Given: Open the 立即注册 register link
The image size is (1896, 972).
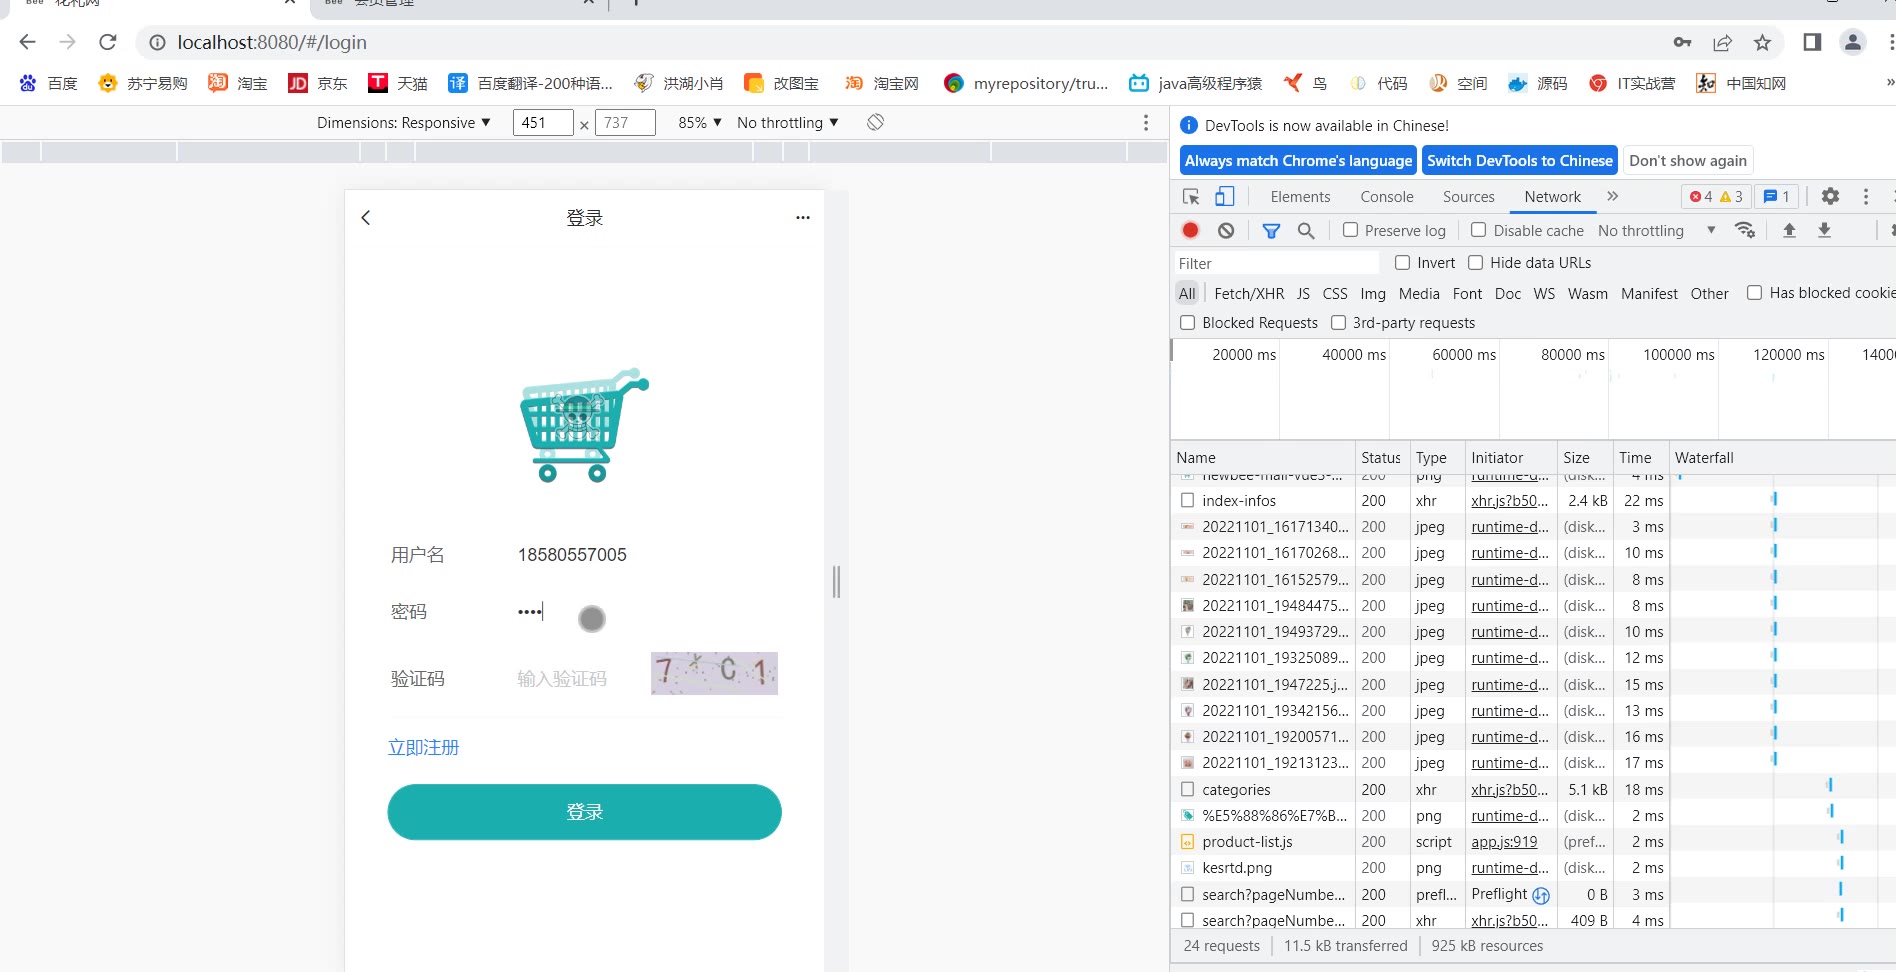Looking at the screenshot, I should (x=424, y=747).
